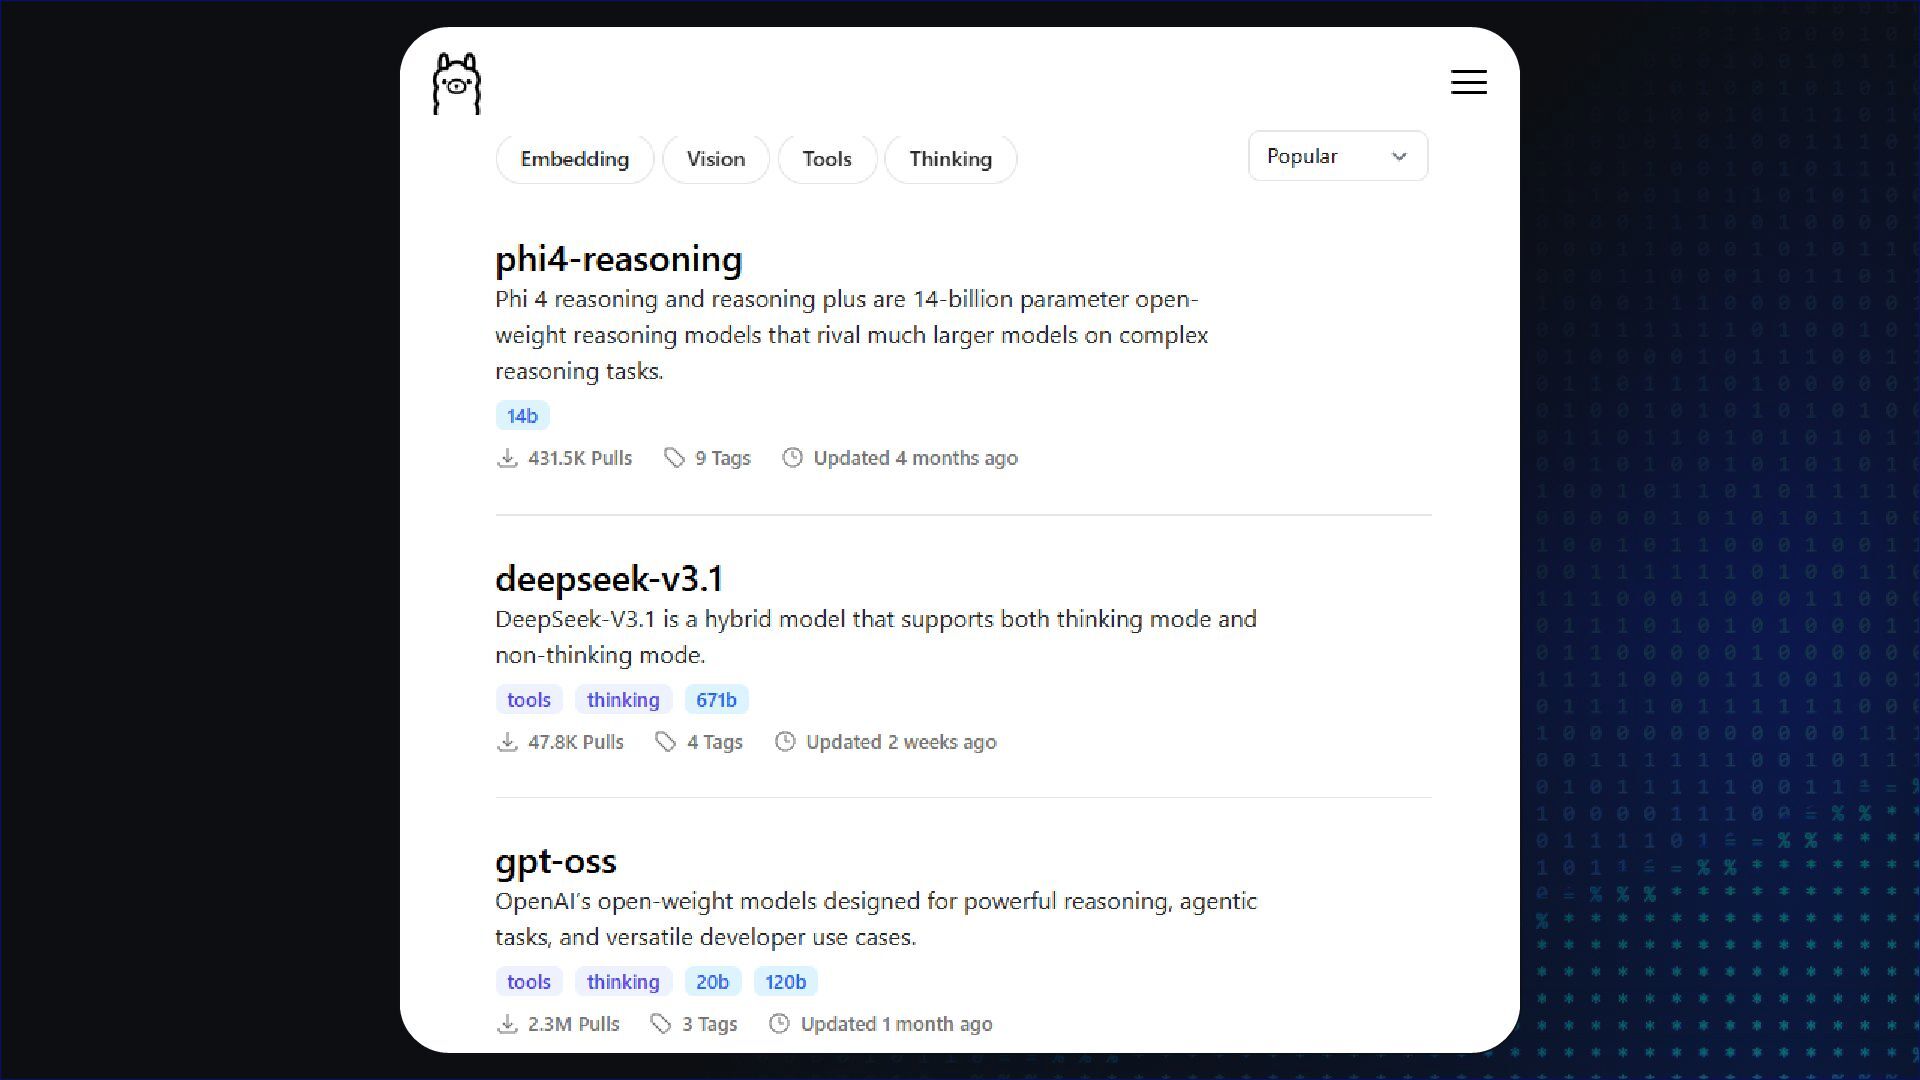
Task: Click the '4 Tags' text
Action: tap(715, 742)
